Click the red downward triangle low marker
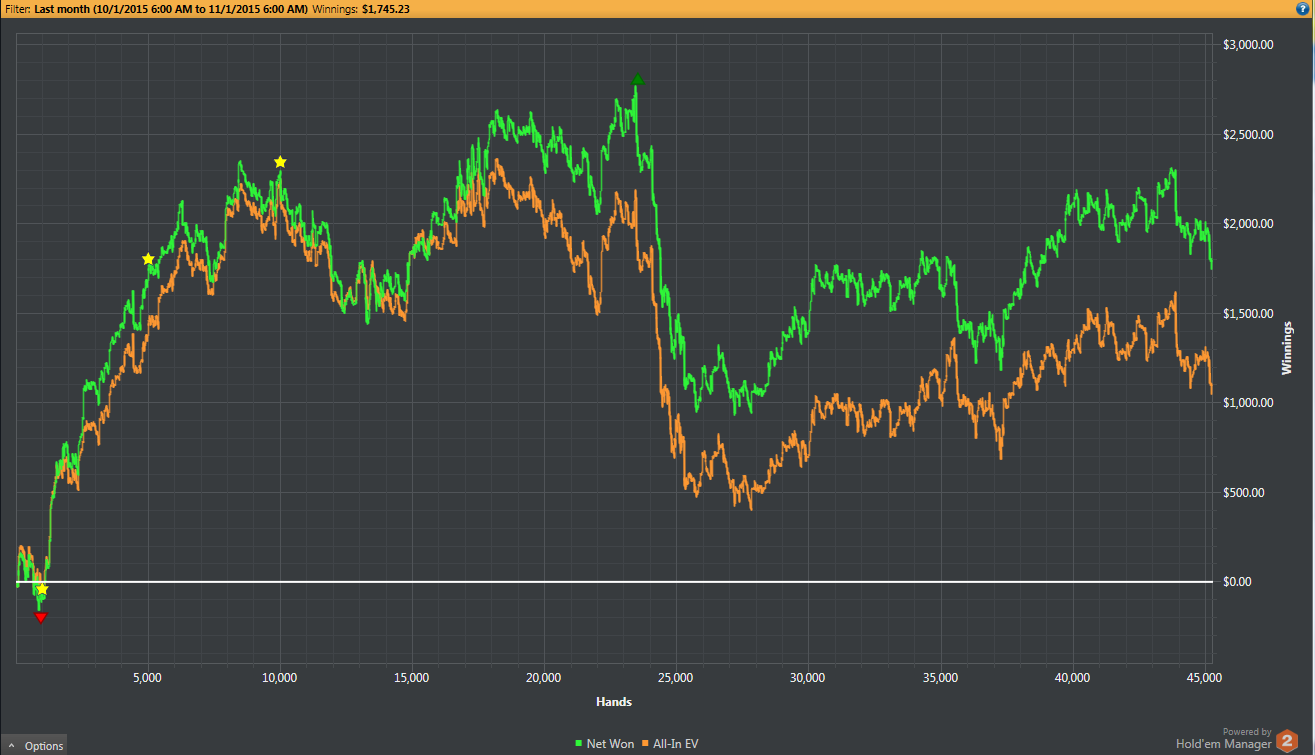This screenshot has width=1315, height=755. pyautogui.click(x=40, y=617)
